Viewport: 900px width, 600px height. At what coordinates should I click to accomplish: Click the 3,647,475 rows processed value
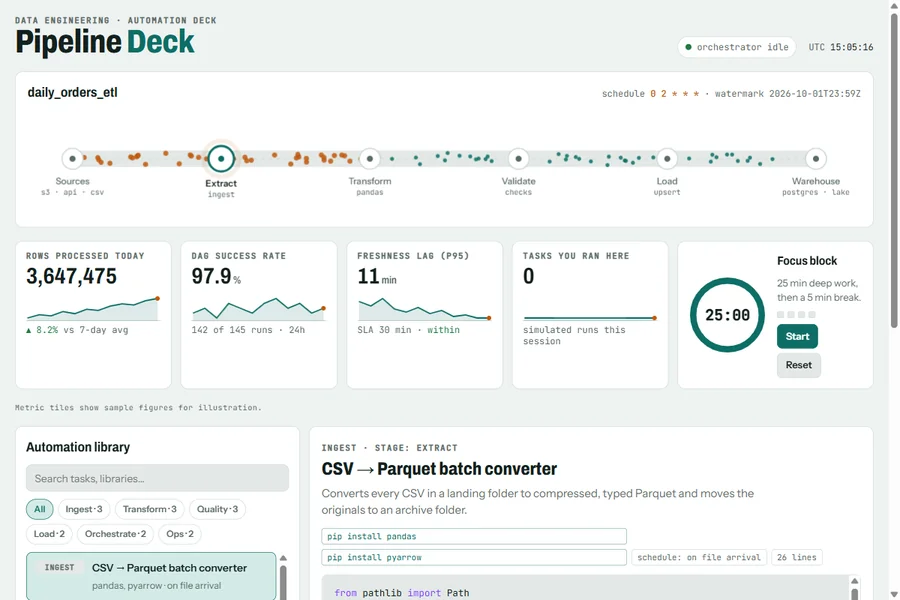(x=71, y=277)
